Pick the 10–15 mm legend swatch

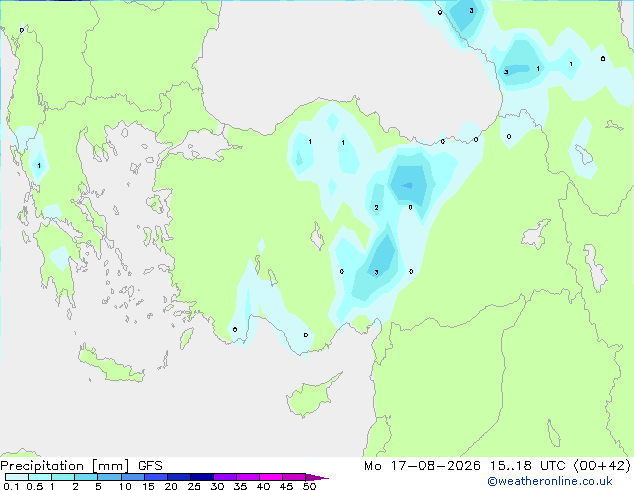point(132,477)
